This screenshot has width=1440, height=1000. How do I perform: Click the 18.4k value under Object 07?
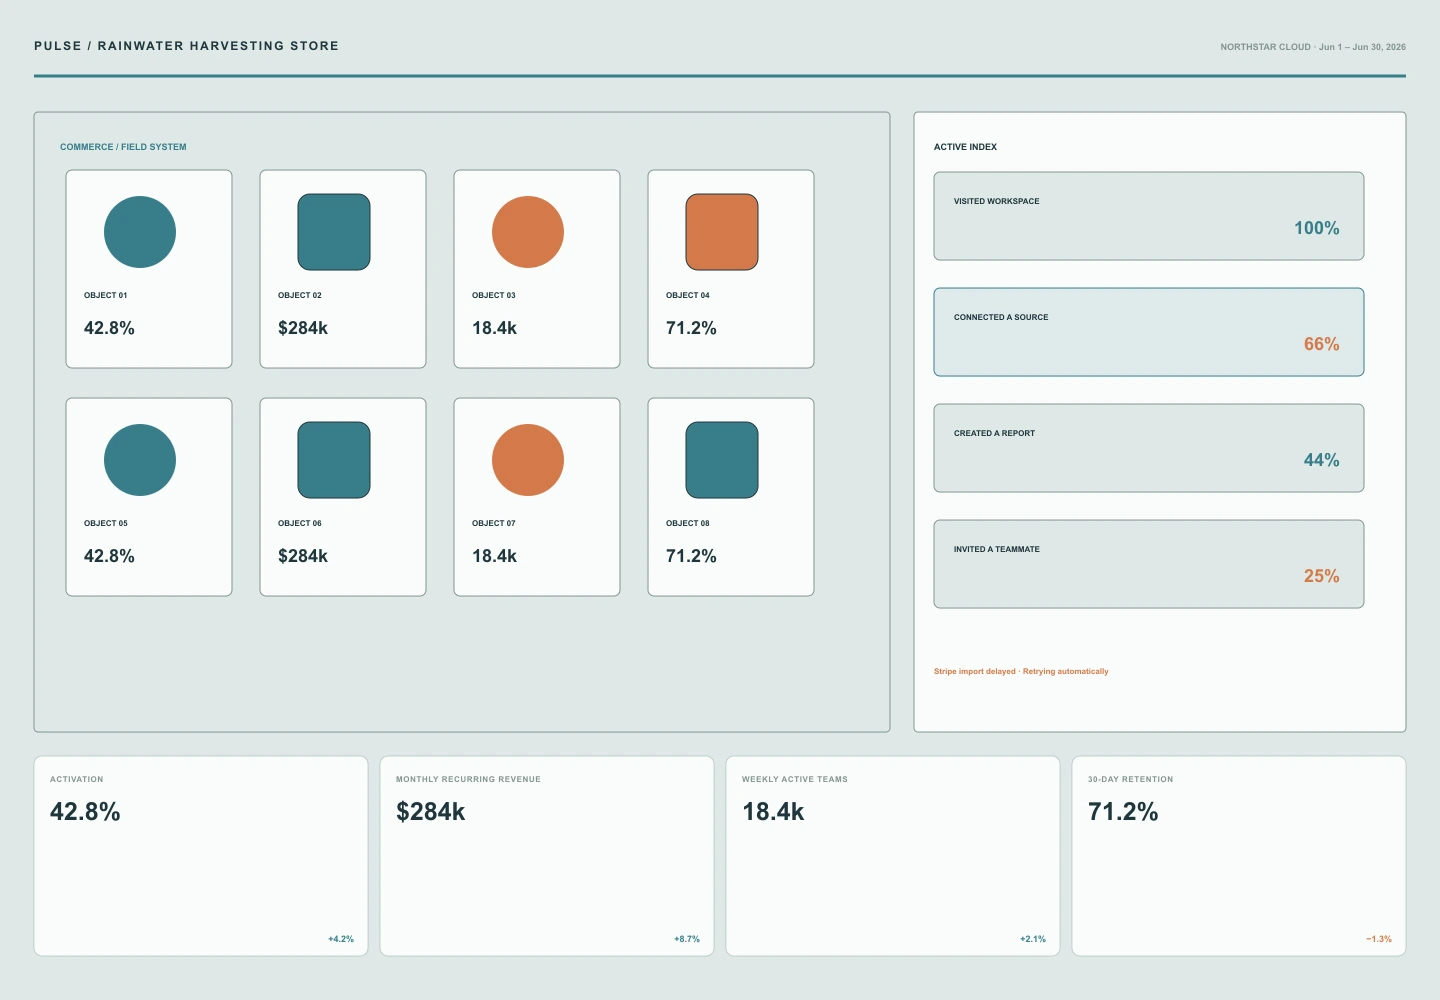tap(494, 556)
